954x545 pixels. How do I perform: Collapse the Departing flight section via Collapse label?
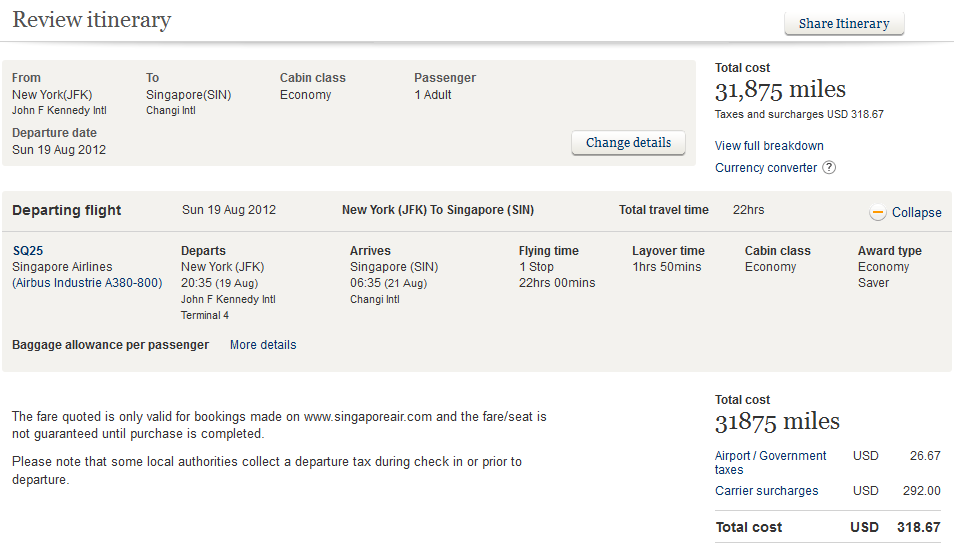916,212
